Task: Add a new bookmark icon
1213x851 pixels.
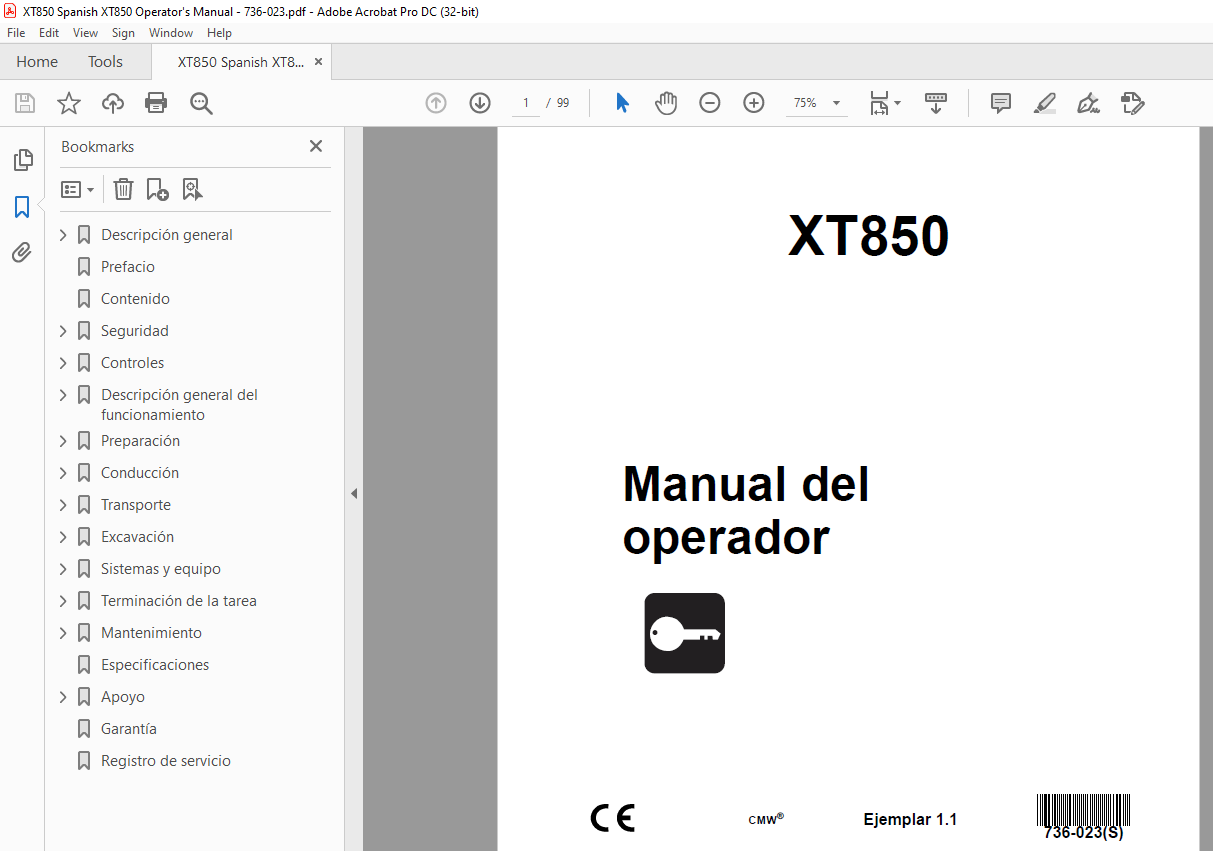Action: 157,189
